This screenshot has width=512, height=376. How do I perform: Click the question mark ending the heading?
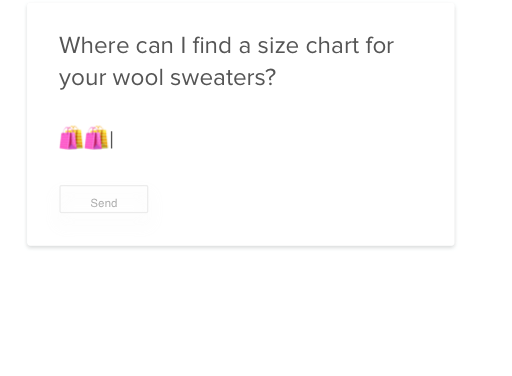tap(270, 77)
